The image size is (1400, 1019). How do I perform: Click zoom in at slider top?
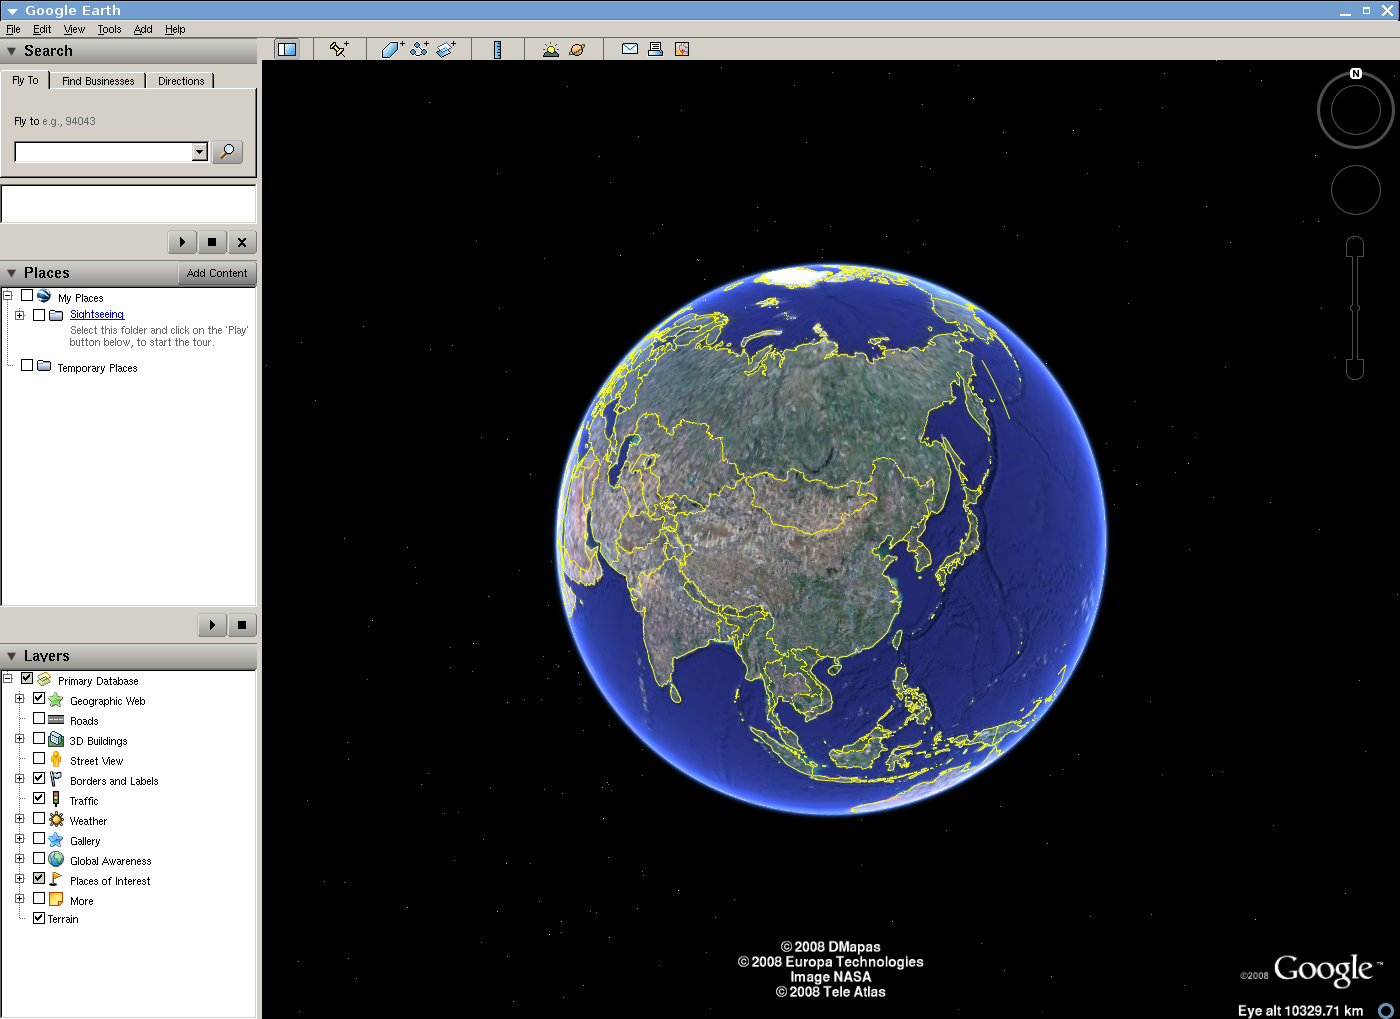tap(1355, 247)
